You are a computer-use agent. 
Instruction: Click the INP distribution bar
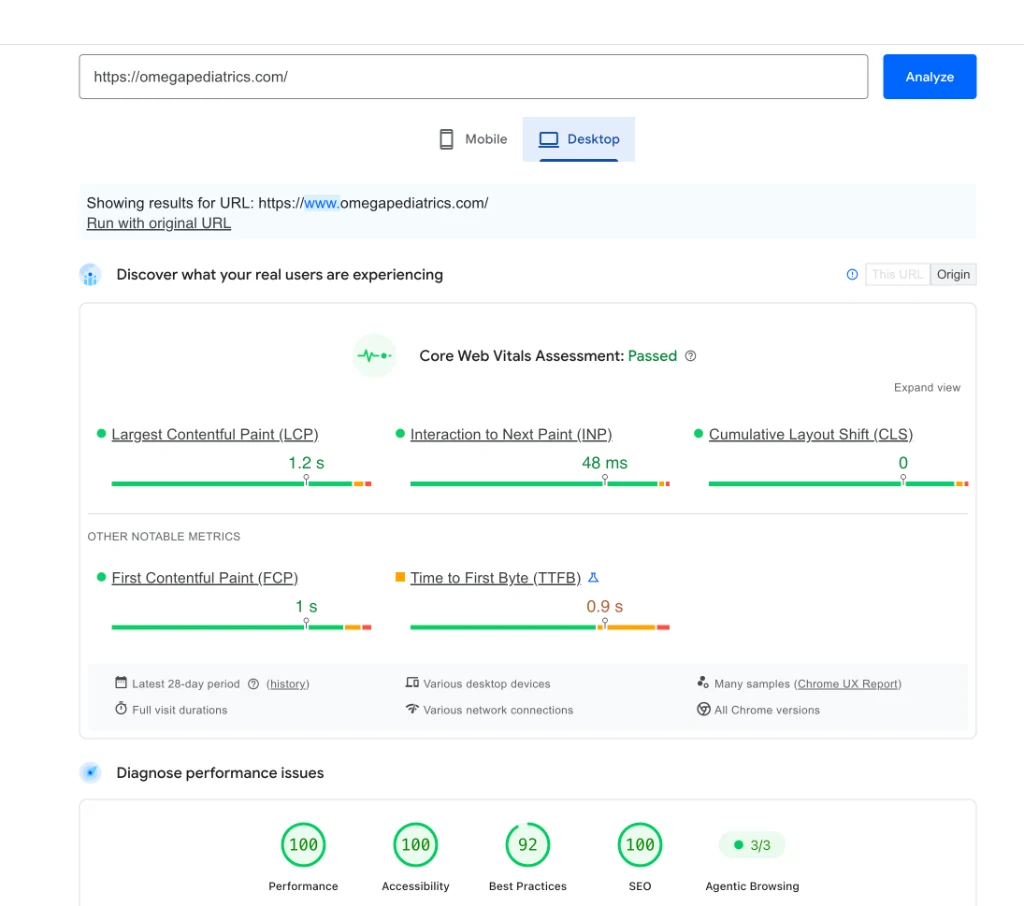tap(539, 483)
